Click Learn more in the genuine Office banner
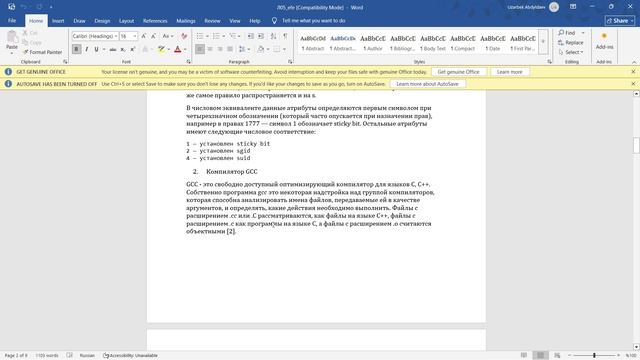Image resolution: width=640 pixels, height=360 pixels. [509, 72]
